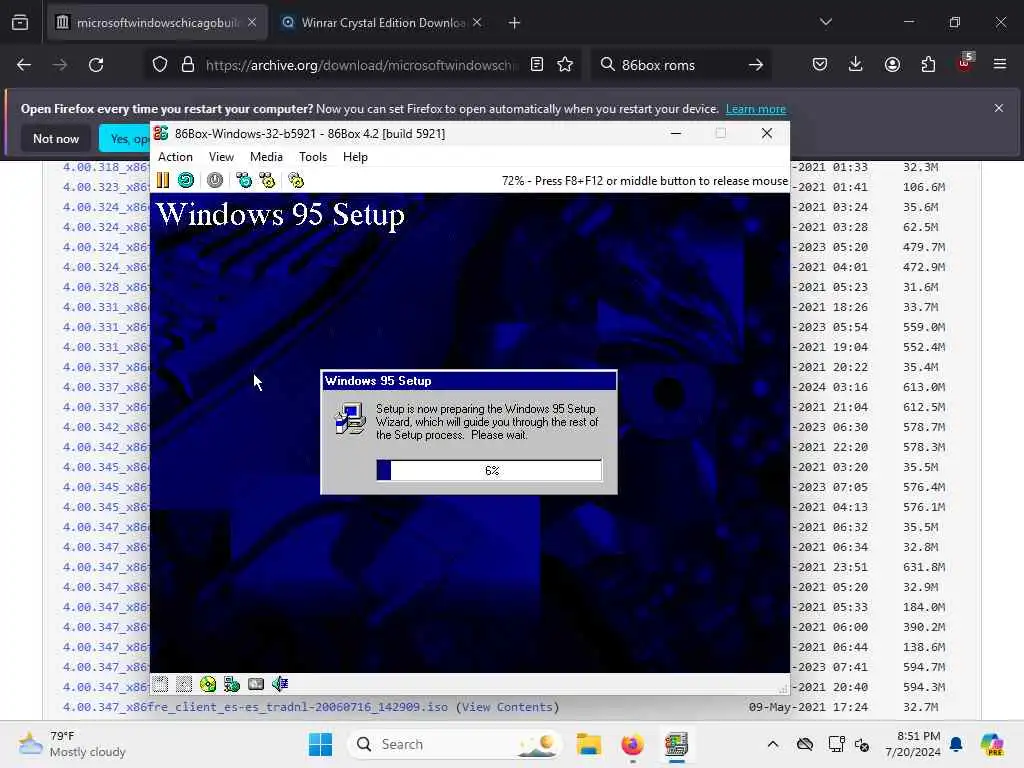
Task: Open a new Firefox tab
Action: click(x=515, y=23)
